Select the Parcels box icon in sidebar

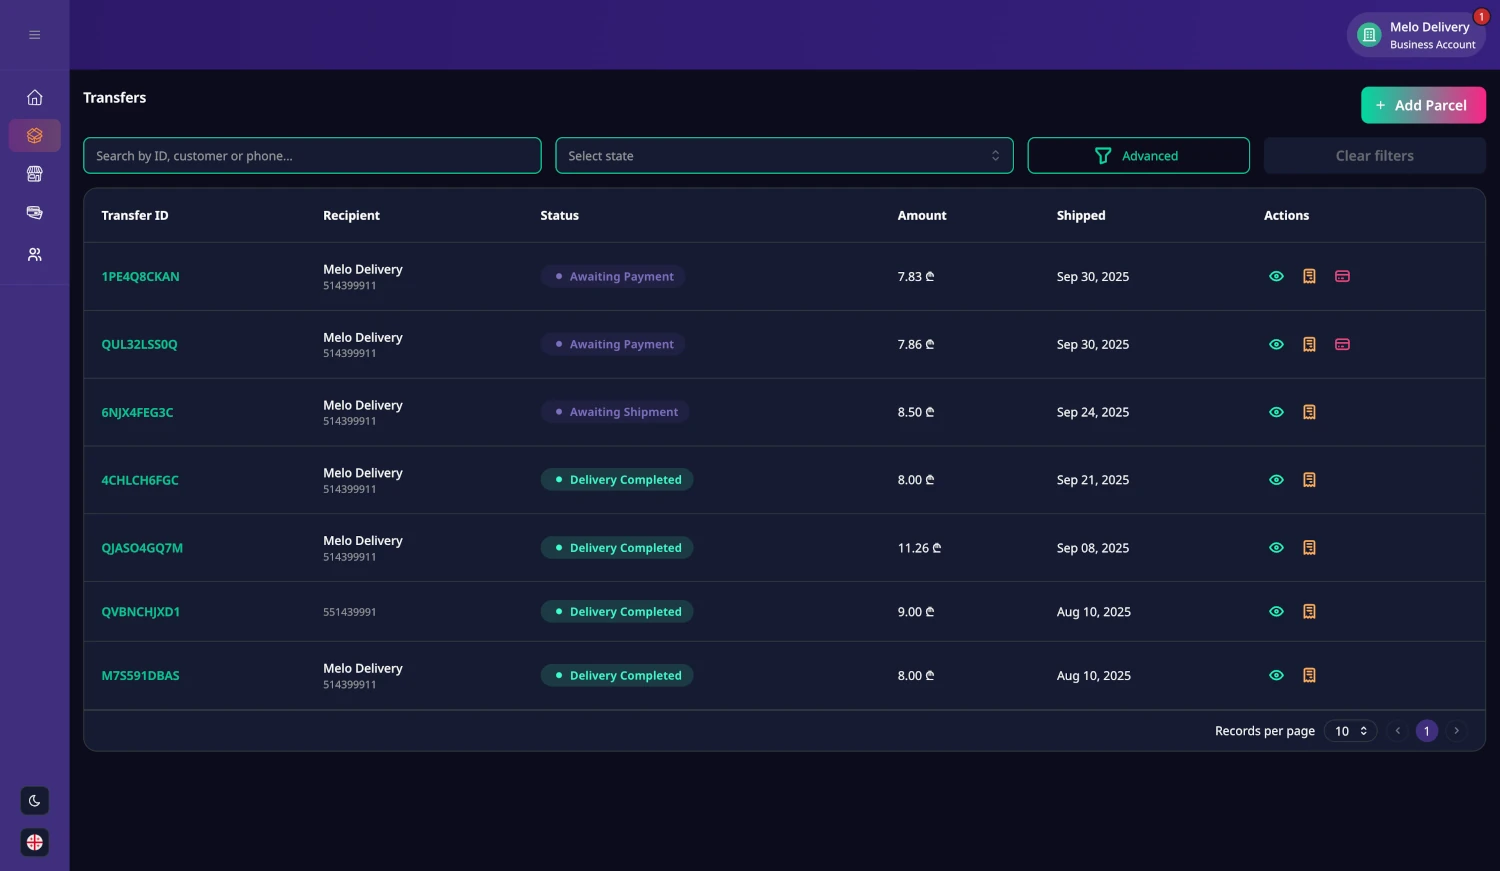pyautogui.click(x=34, y=135)
